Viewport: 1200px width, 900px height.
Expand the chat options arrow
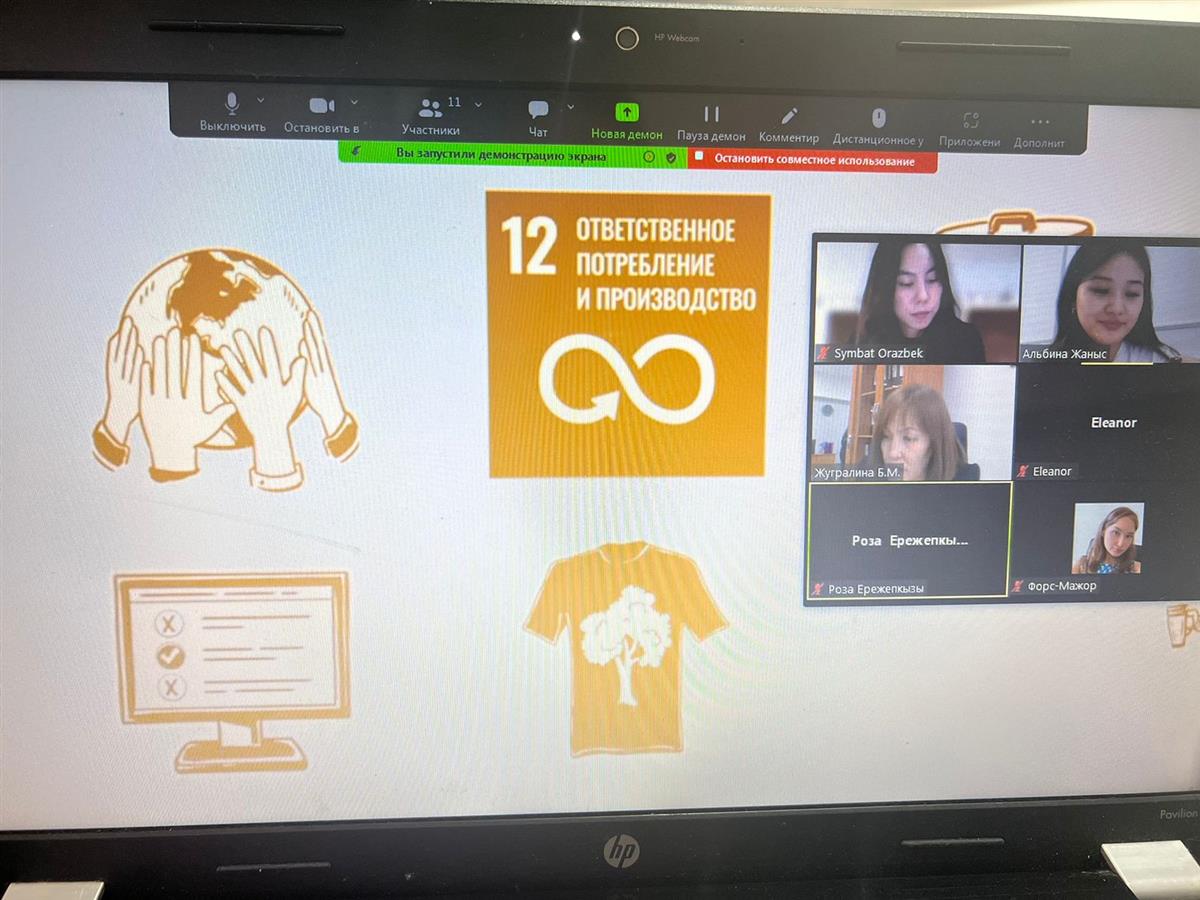(571, 106)
